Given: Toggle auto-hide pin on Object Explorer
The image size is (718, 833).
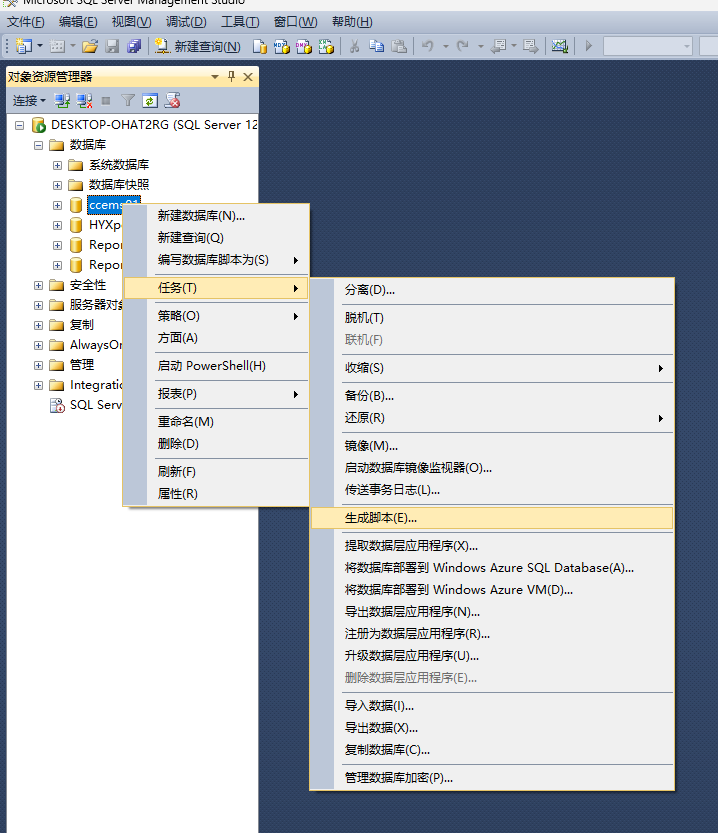Looking at the screenshot, I should click(232, 77).
